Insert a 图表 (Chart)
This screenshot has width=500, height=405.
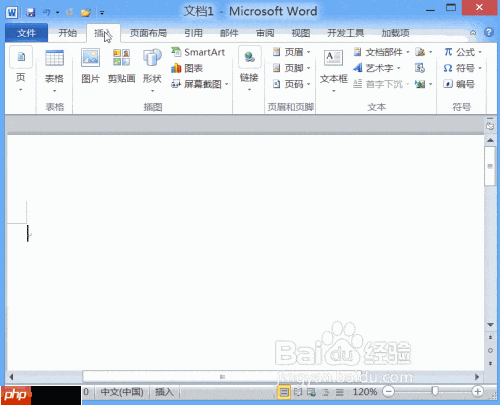(x=187, y=68)
